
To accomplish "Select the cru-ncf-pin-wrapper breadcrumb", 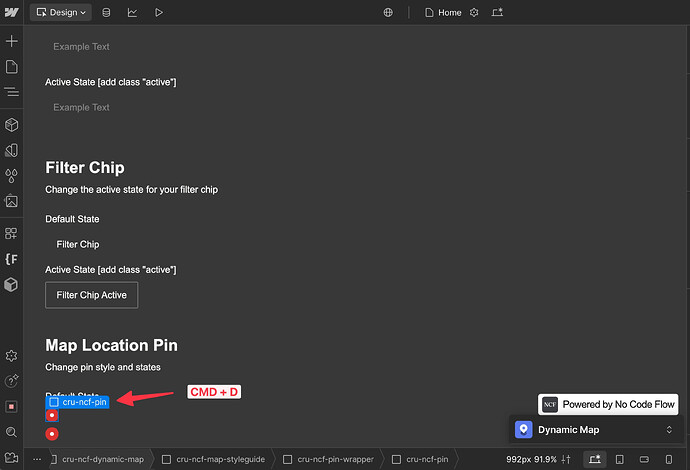I will [328, 459].
